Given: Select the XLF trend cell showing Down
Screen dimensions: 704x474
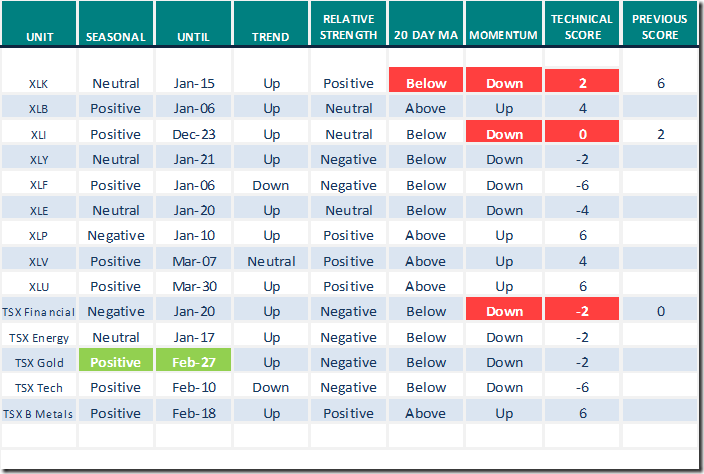Looking at the screenshot, I should pyautogui.click(x=270, y=185).
